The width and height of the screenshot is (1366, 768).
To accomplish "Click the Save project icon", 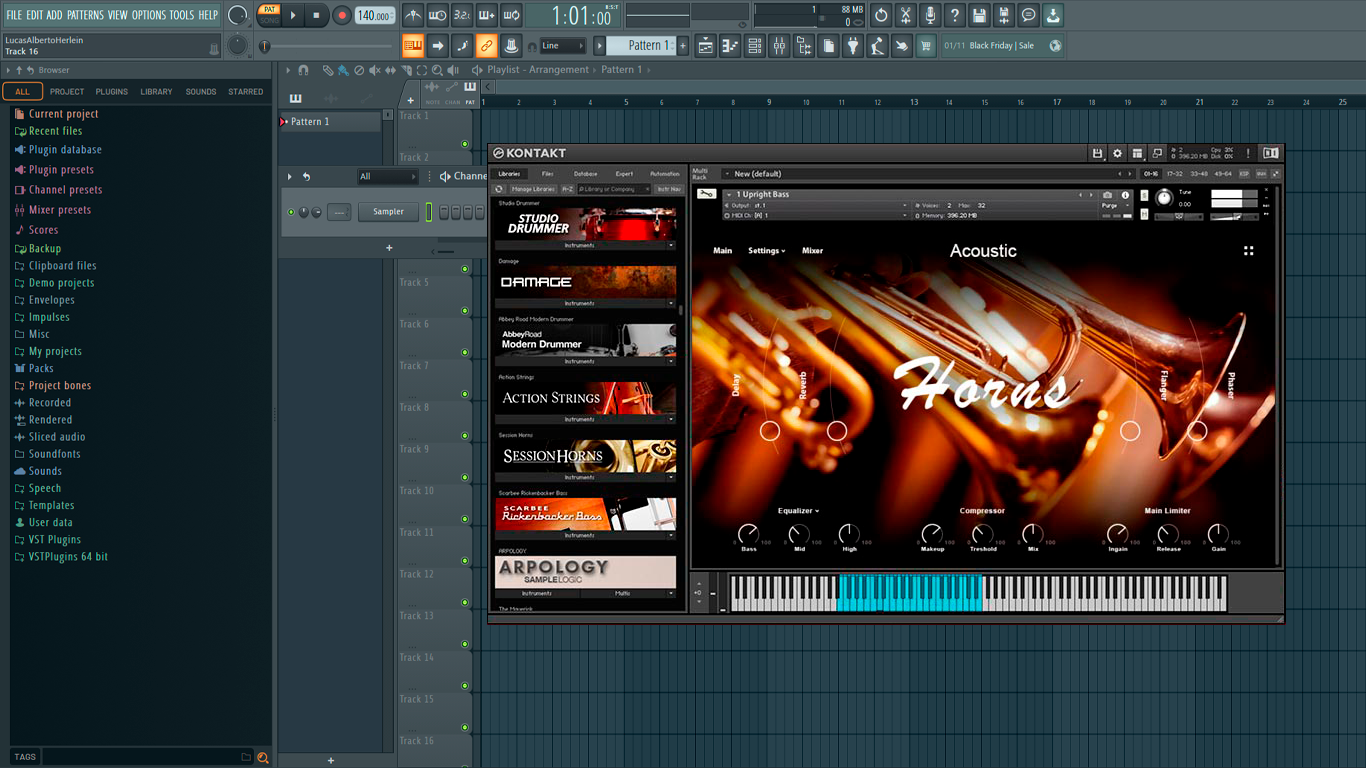I will 979,15.
